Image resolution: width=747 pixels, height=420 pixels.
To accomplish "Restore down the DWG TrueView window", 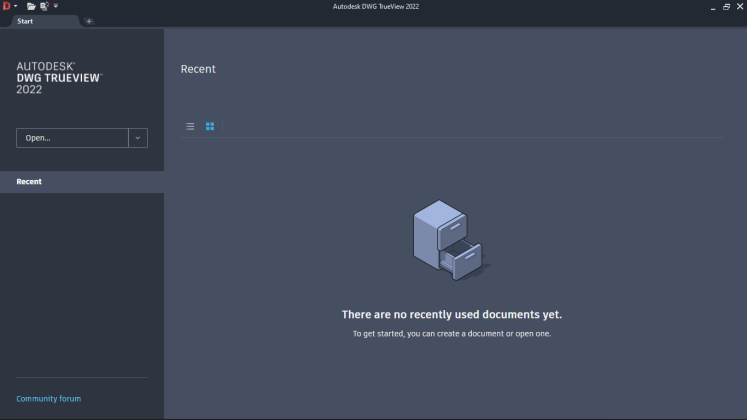I will click(x=727, y=7).
